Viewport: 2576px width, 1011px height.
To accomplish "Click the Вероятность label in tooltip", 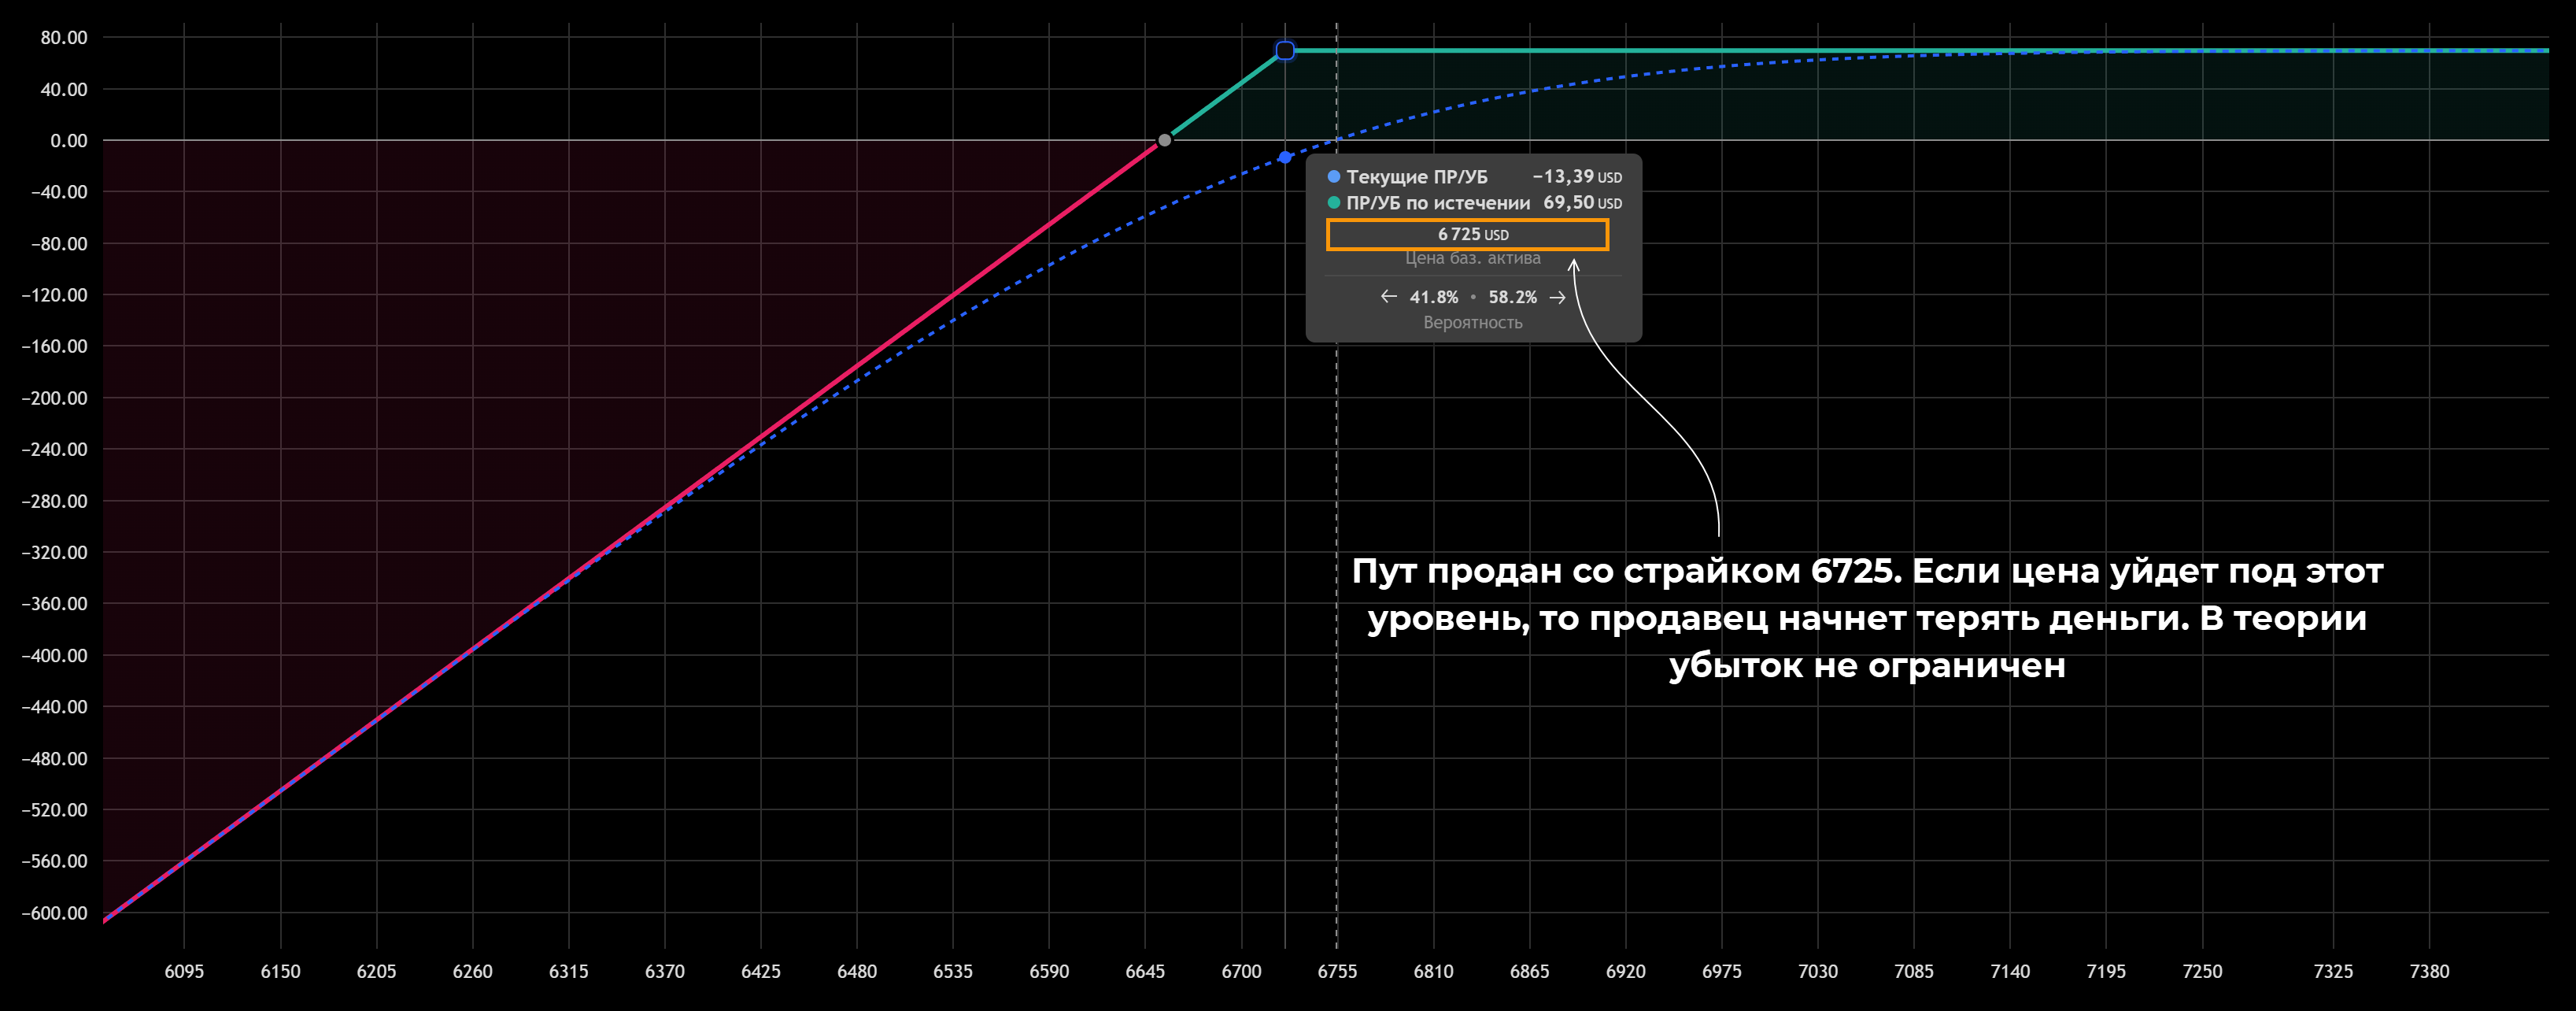I will click(x=1472, y=323).
